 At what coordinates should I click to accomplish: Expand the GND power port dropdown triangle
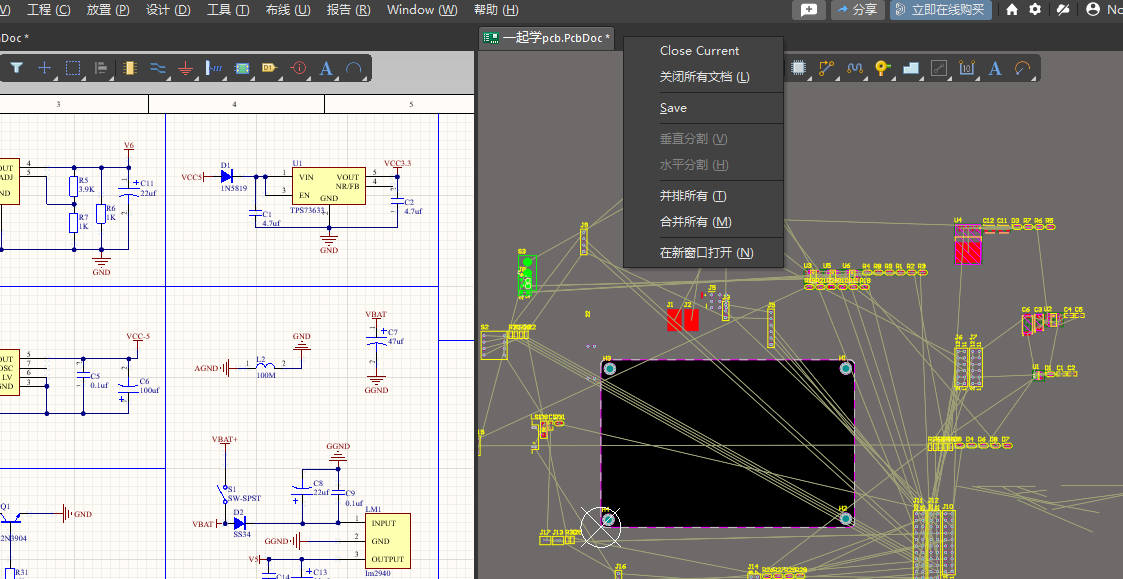click(x=196, y=77)
